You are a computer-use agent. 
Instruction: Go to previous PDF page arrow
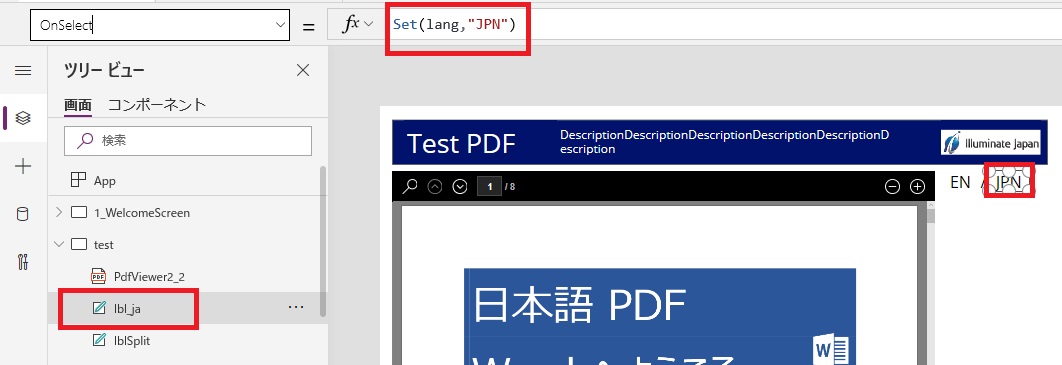[435, 186]
